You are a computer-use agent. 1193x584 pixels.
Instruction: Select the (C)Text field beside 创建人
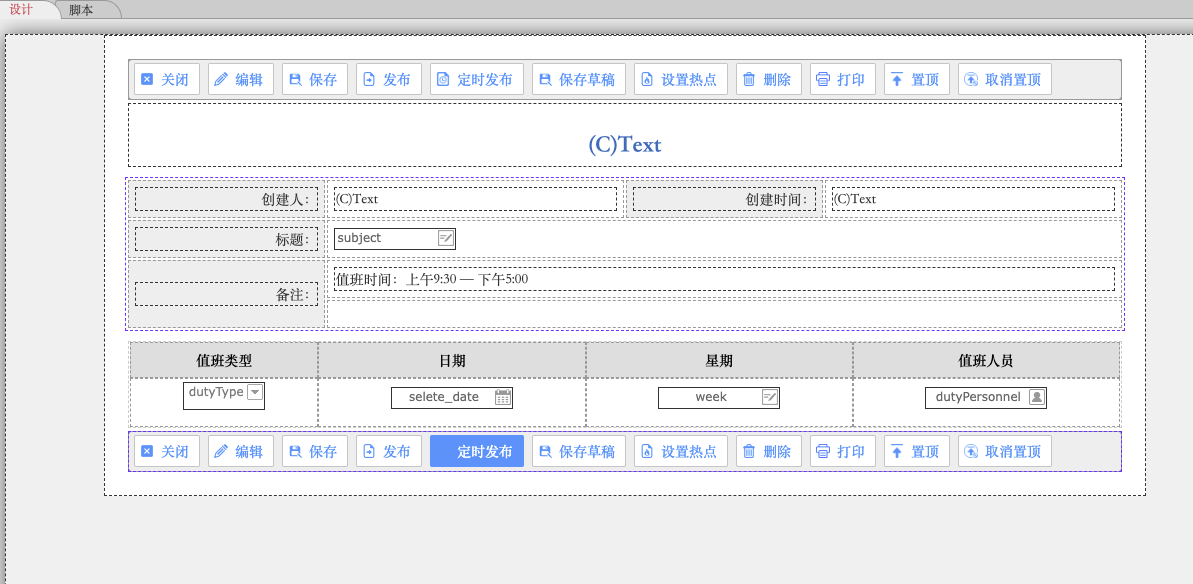(476, 199)
